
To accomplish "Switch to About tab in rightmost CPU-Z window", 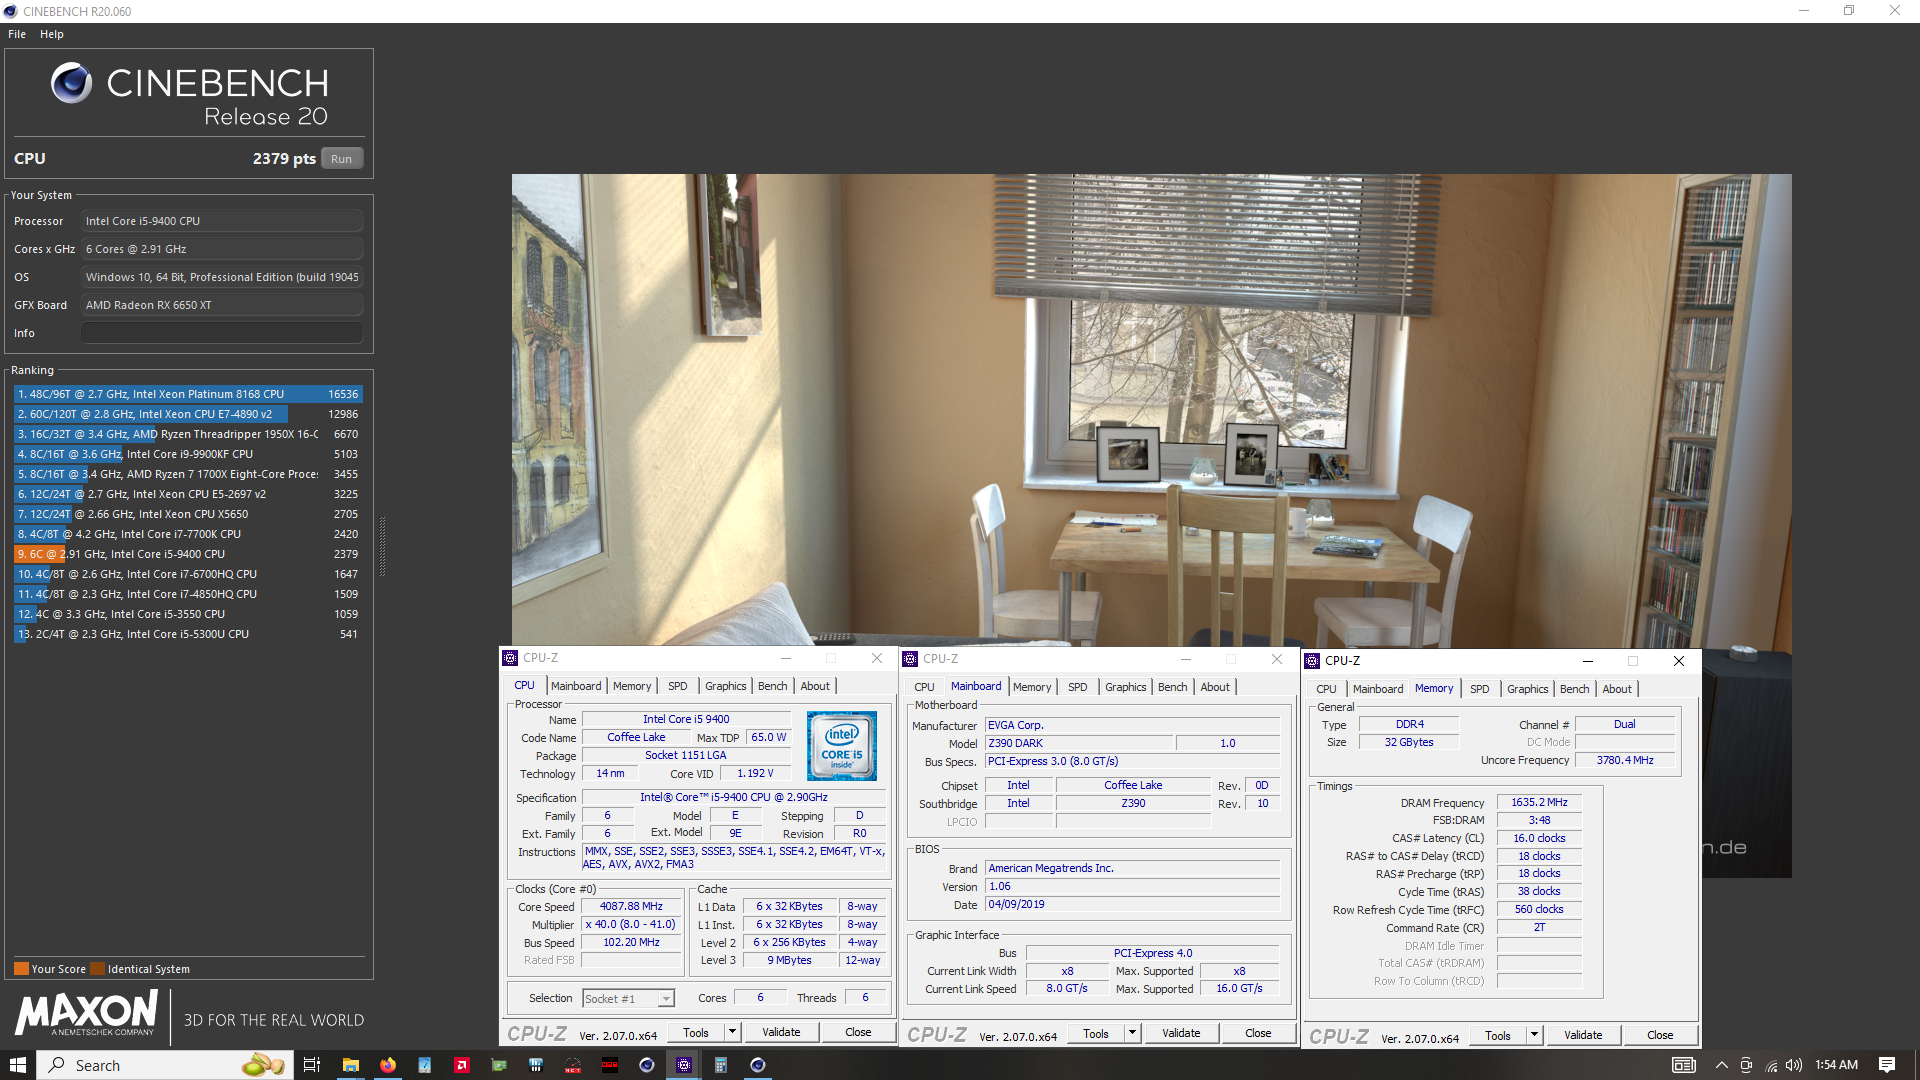I will [x=1617, y=689].
